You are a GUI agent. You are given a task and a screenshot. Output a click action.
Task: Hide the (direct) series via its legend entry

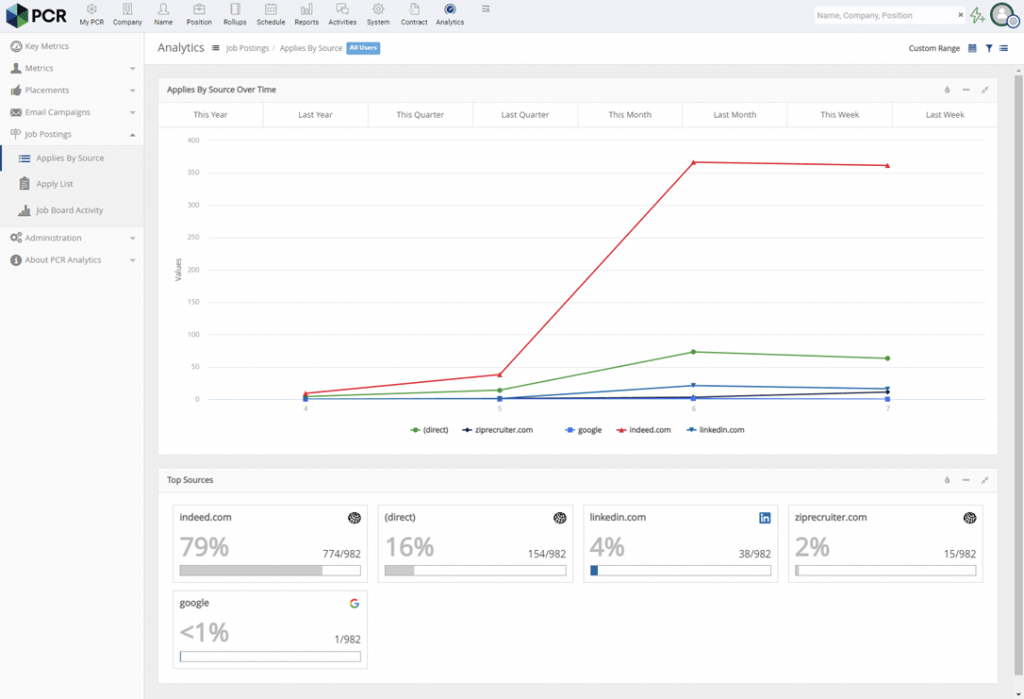(x=428, y=429)
